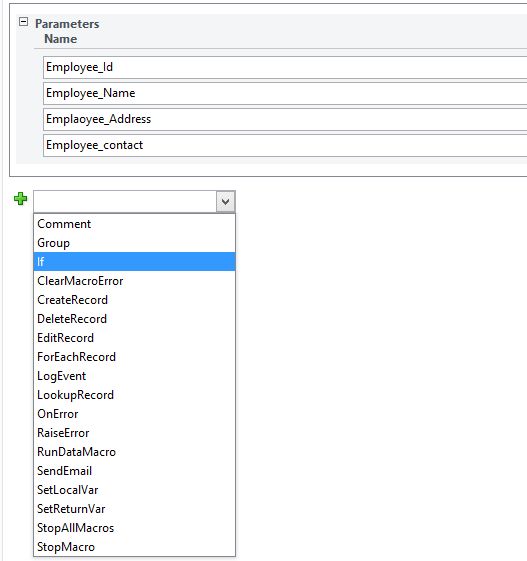
Task: Select SetReturnVar in the list
Action: tap(135, 509)
